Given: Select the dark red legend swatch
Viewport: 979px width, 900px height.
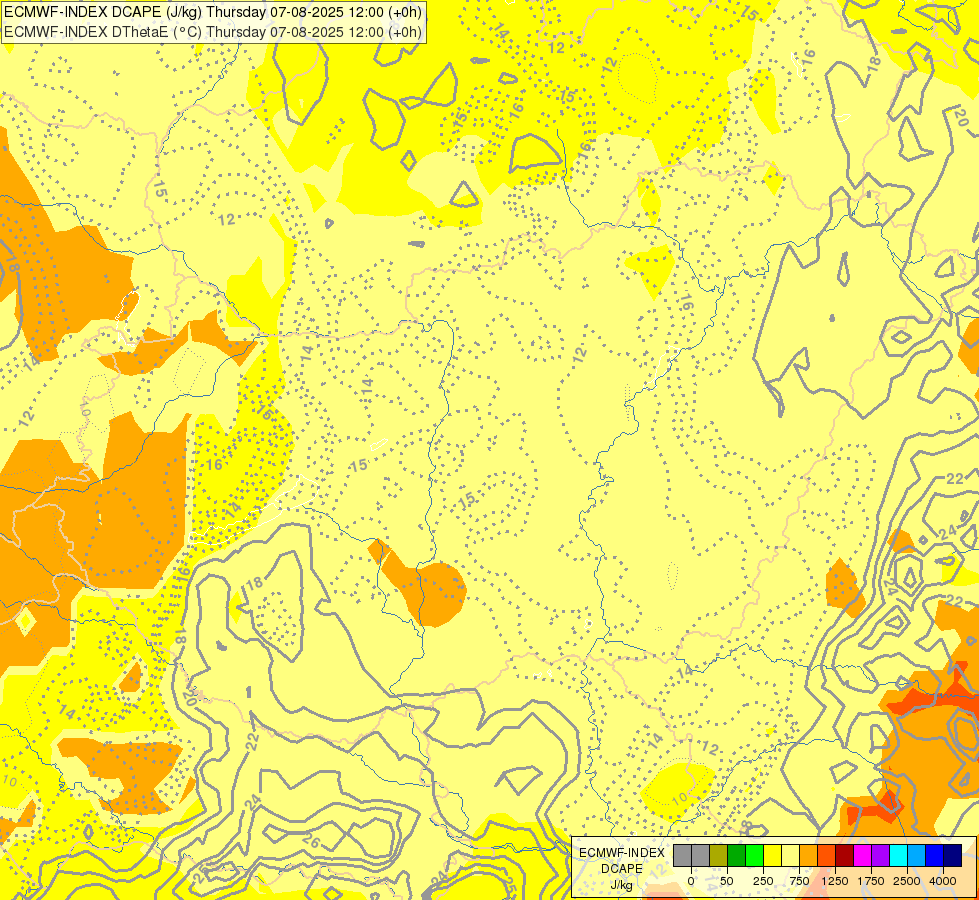Looking at the screenshot, I should point(845,855).
